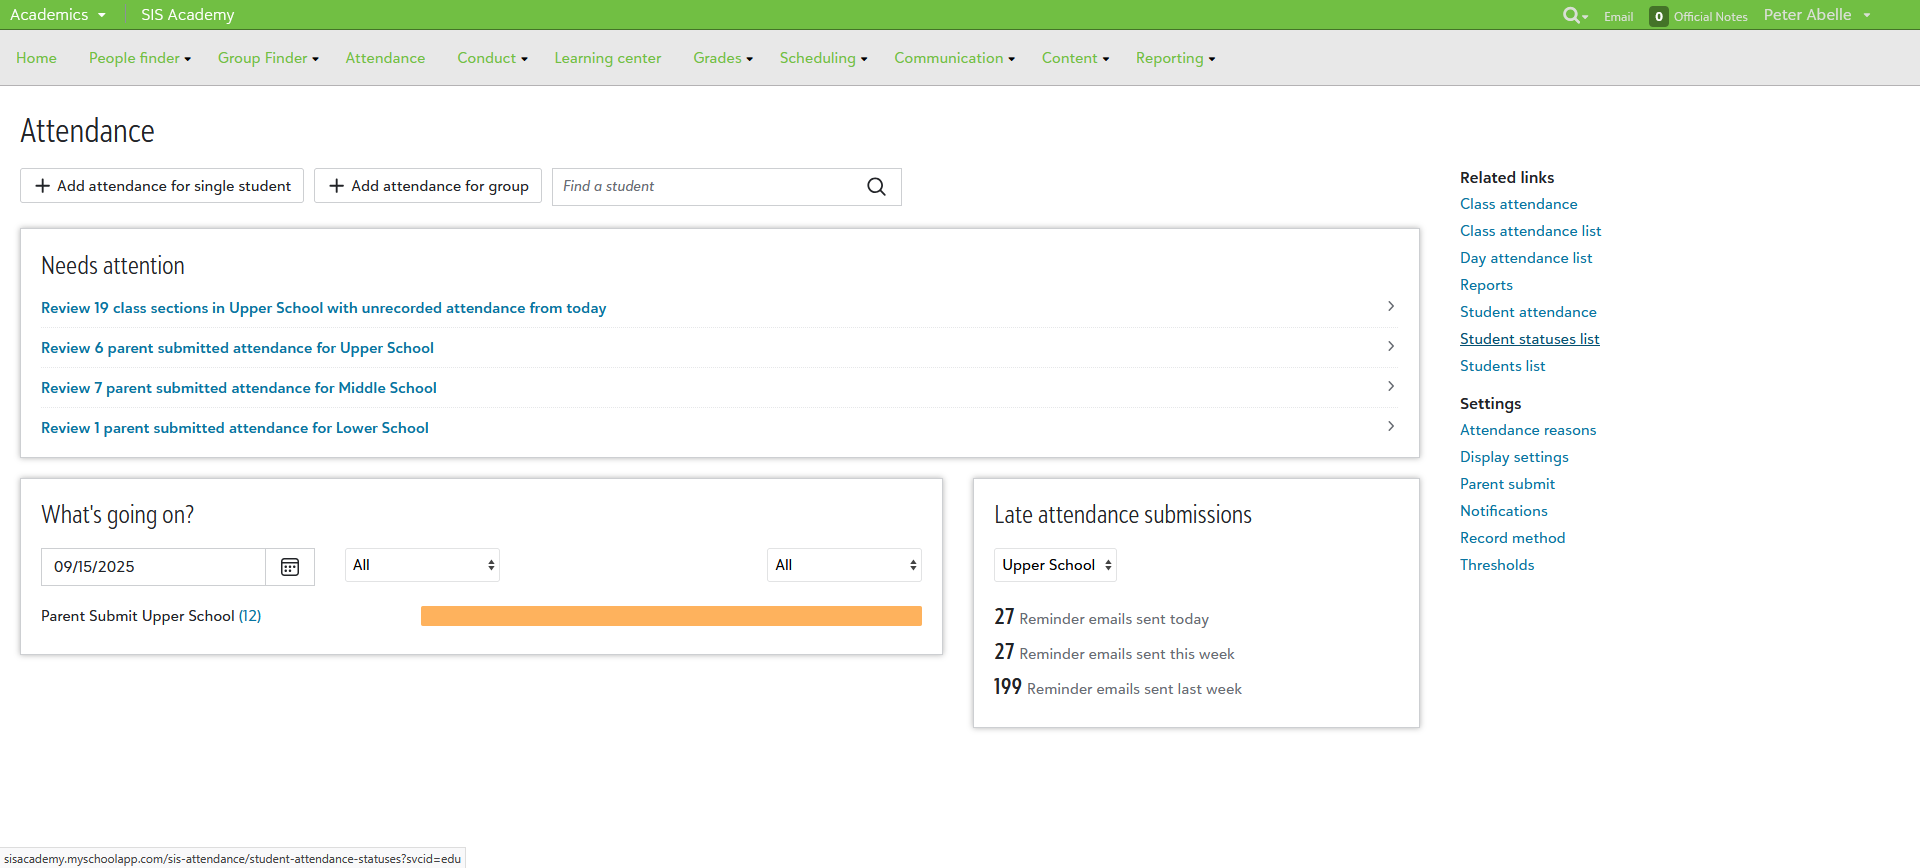This screenshot has height=868, width=1920.
Task: Open the Reporting menu
Action: point(1175,58)
